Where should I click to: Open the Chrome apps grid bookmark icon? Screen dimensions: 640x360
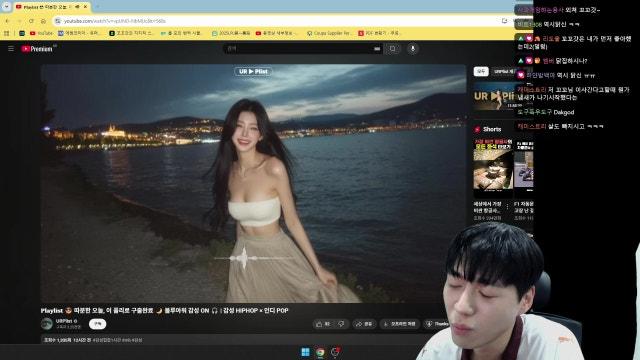coord(7,33)
